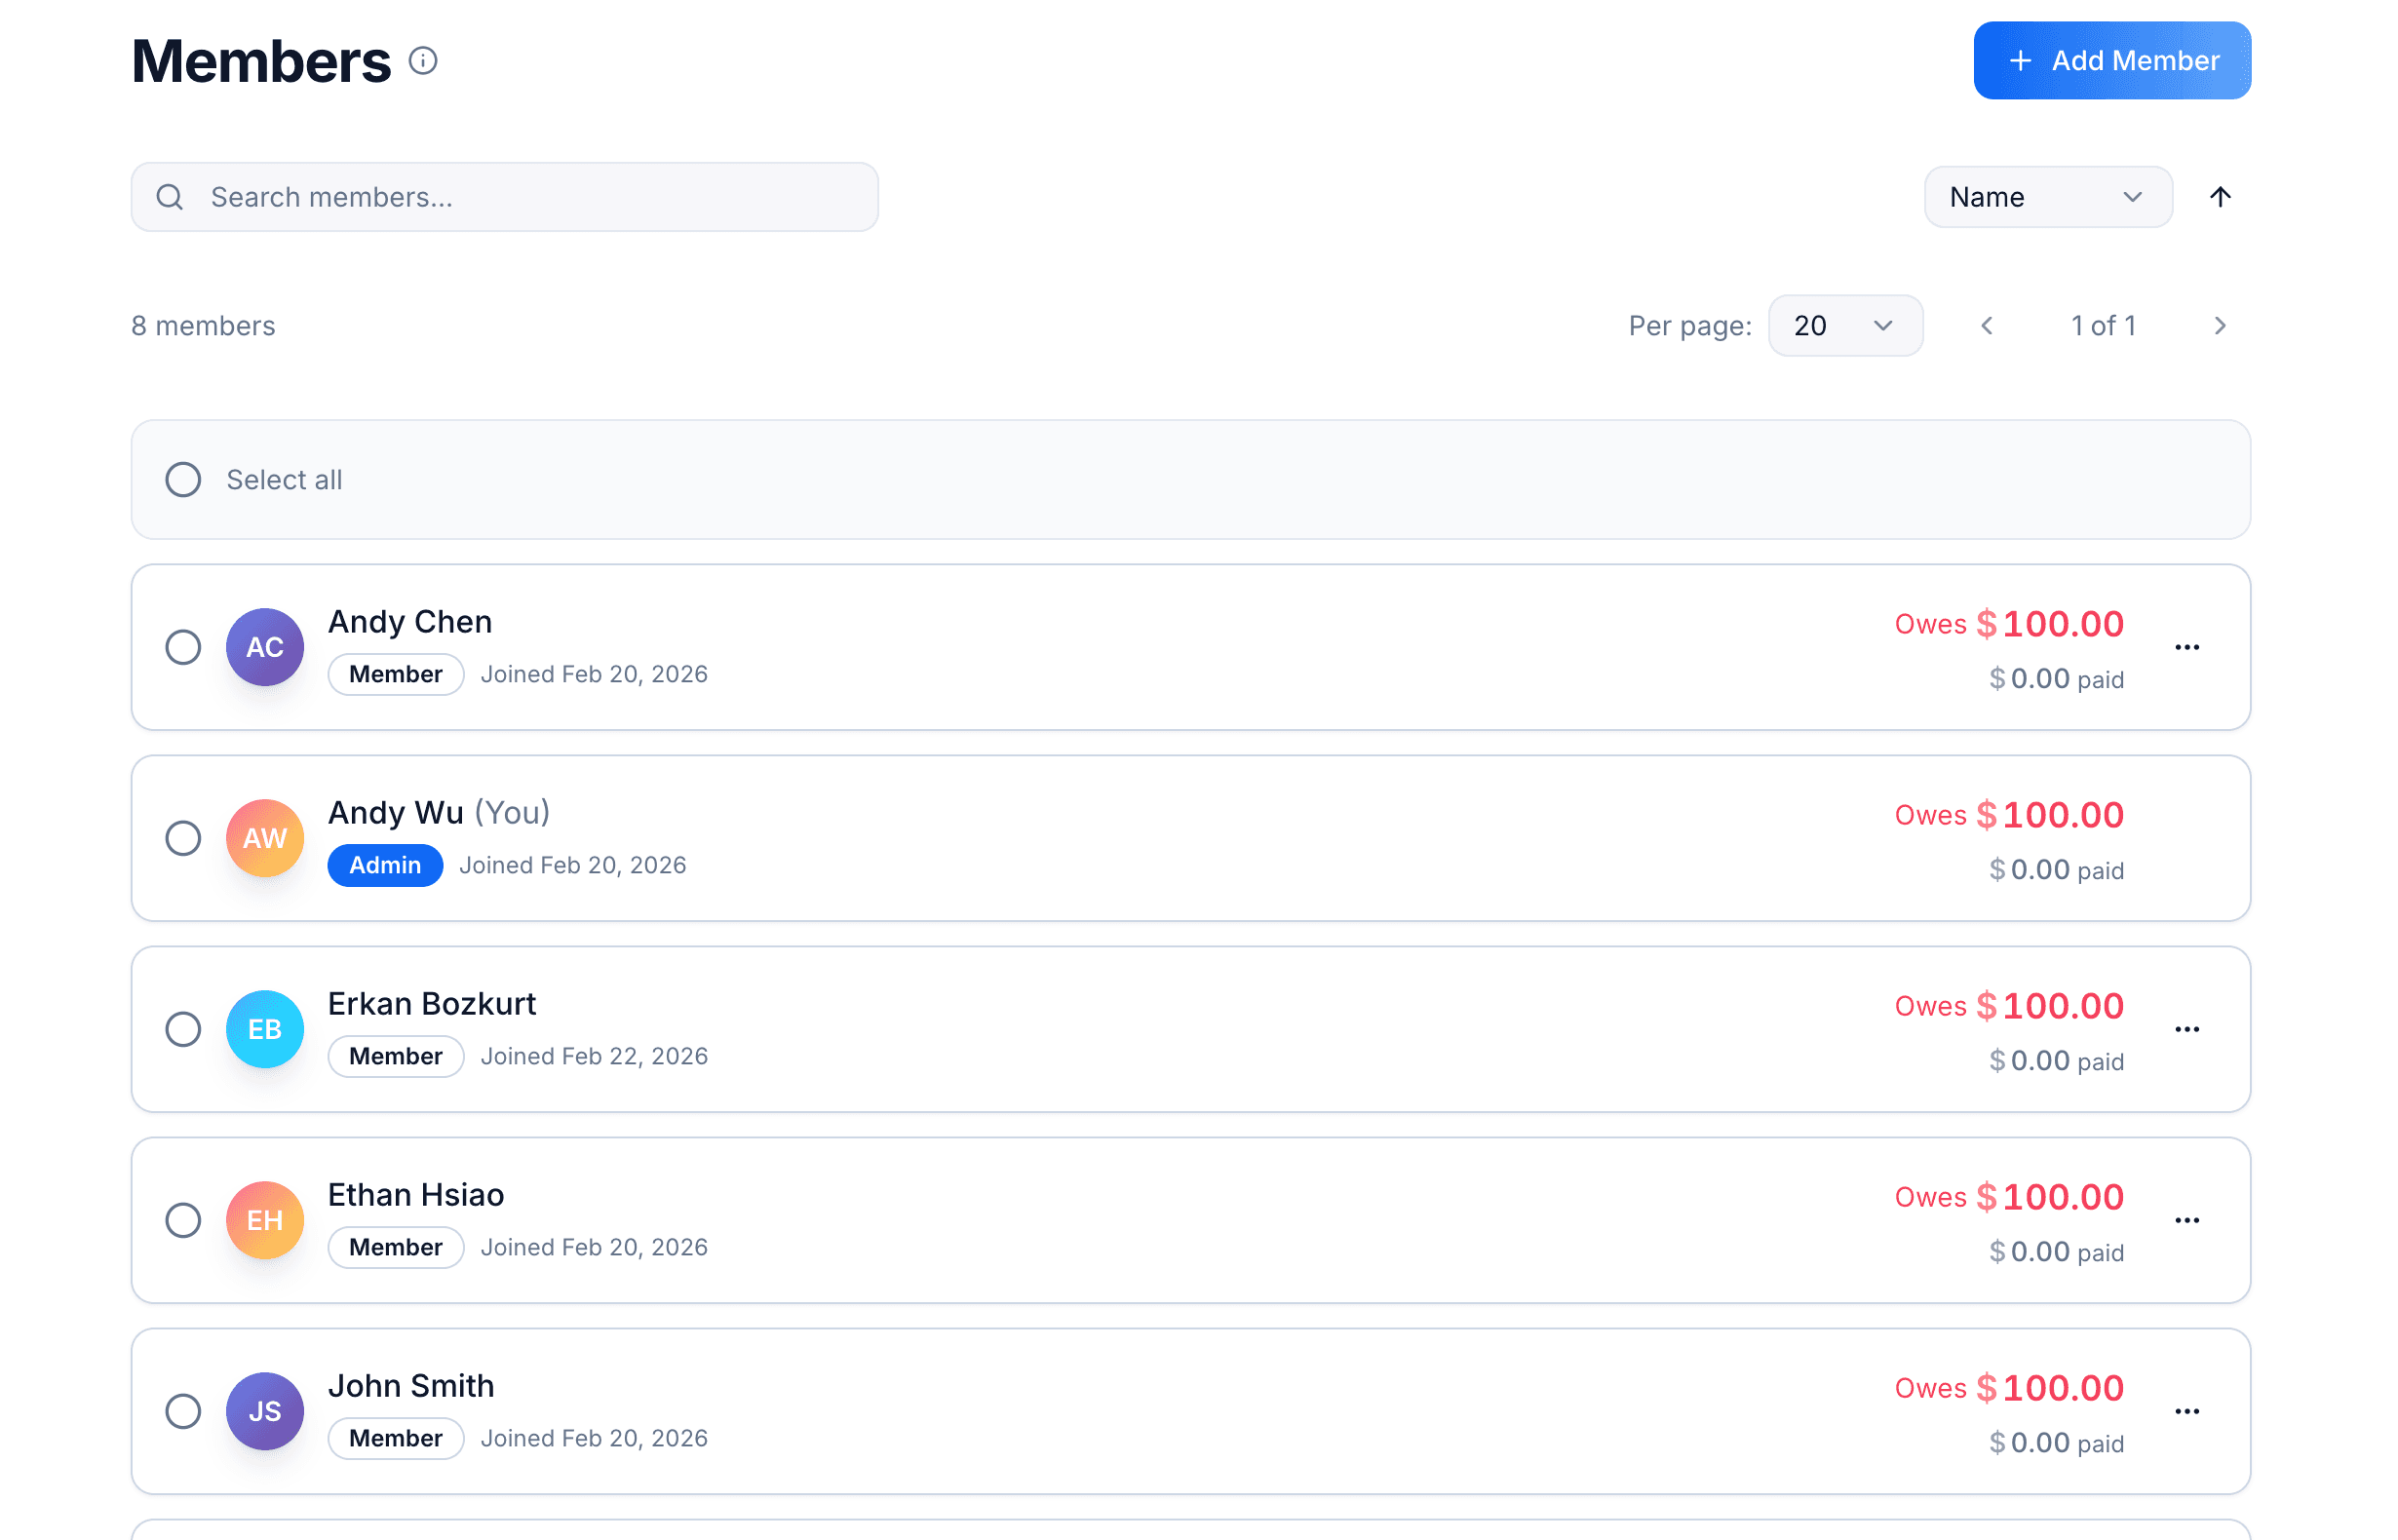Click the magnifying glass search icon
Image resolution: width=2398 pixels, height=1540 pixels.
pyautogui.click(x=170, y=197)
